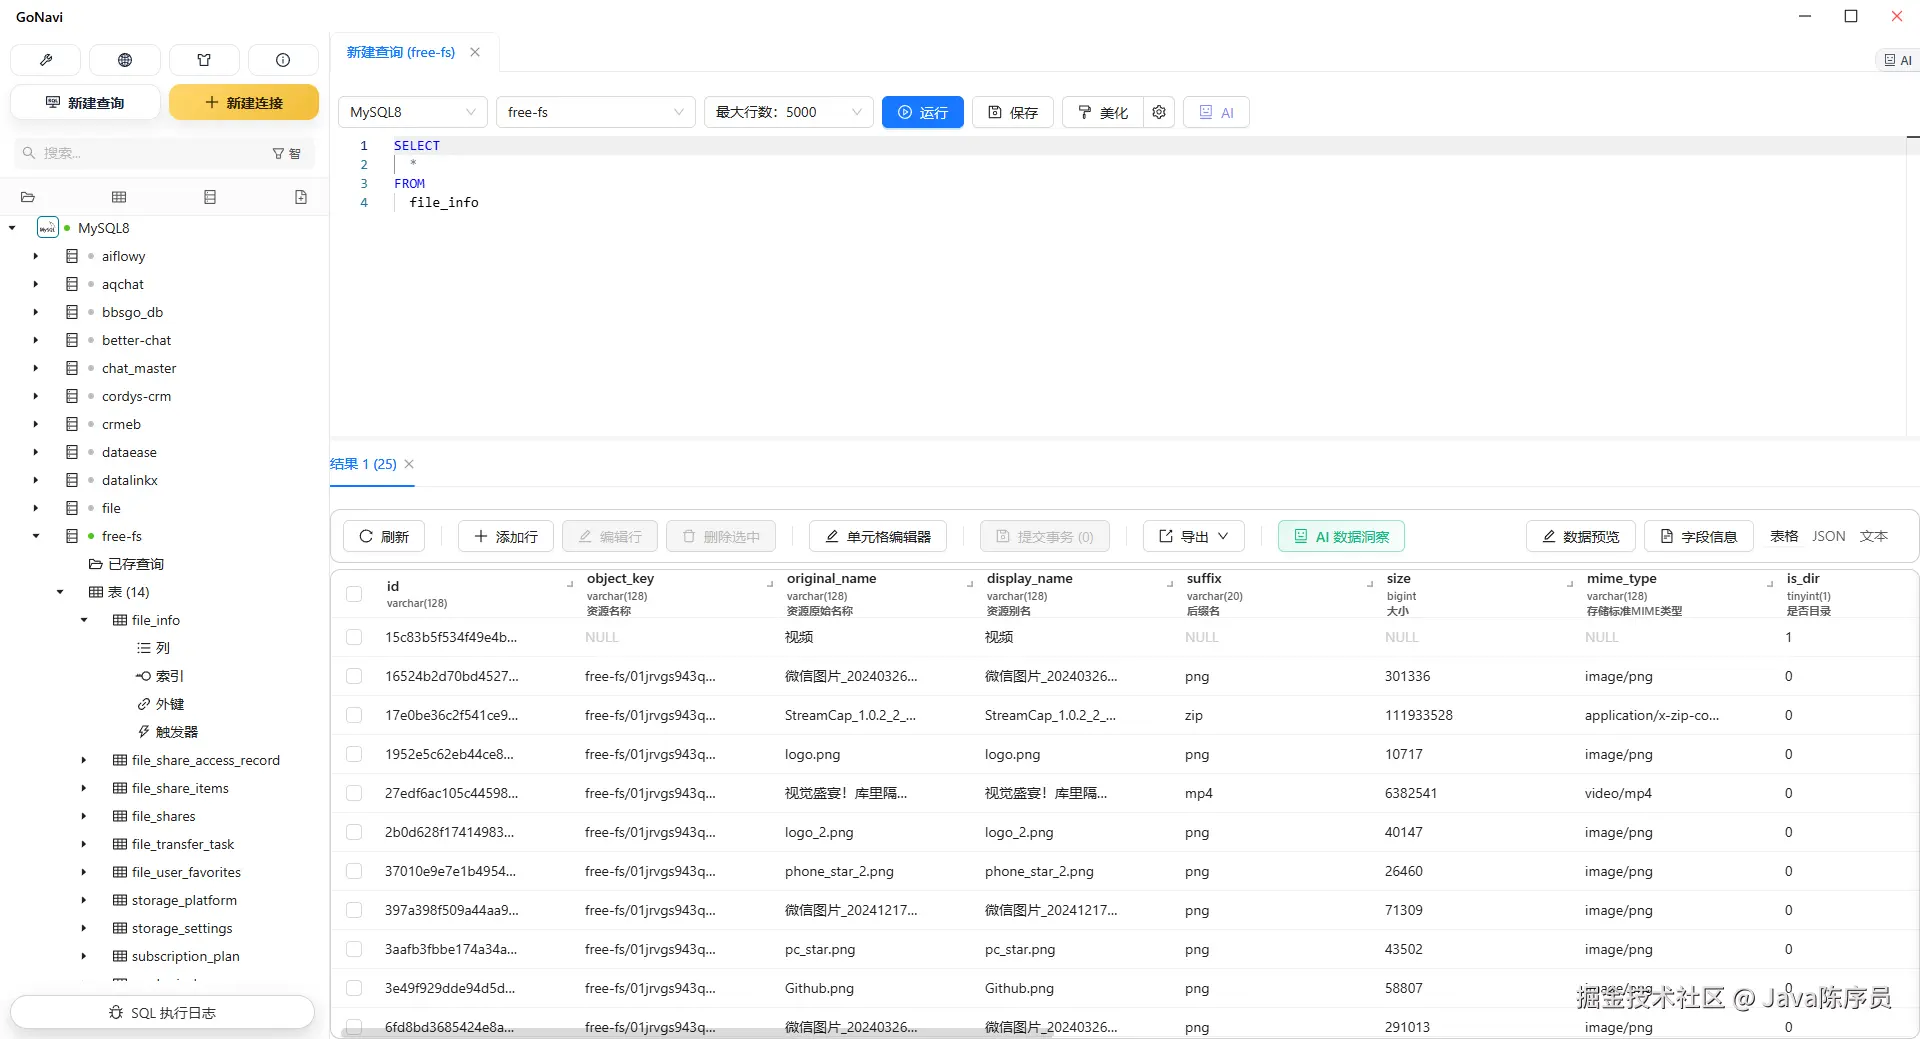
Task: Open formatter settings gear beside 美化
Action: pyautogui.click(x=1159, y=112)
